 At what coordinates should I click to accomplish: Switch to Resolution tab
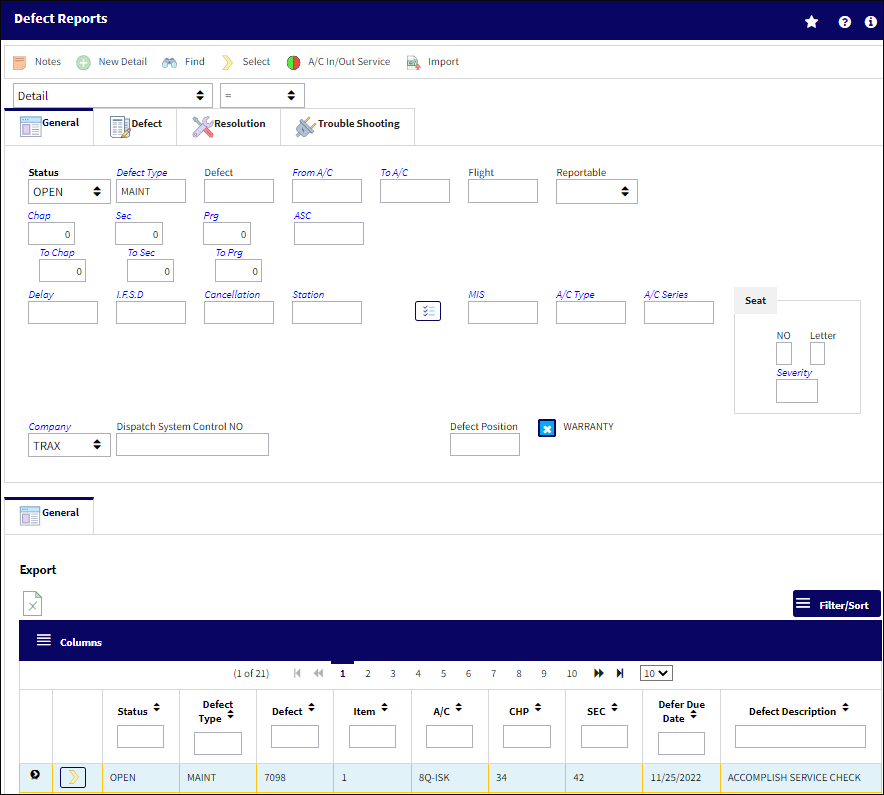(x=228, y=126)
